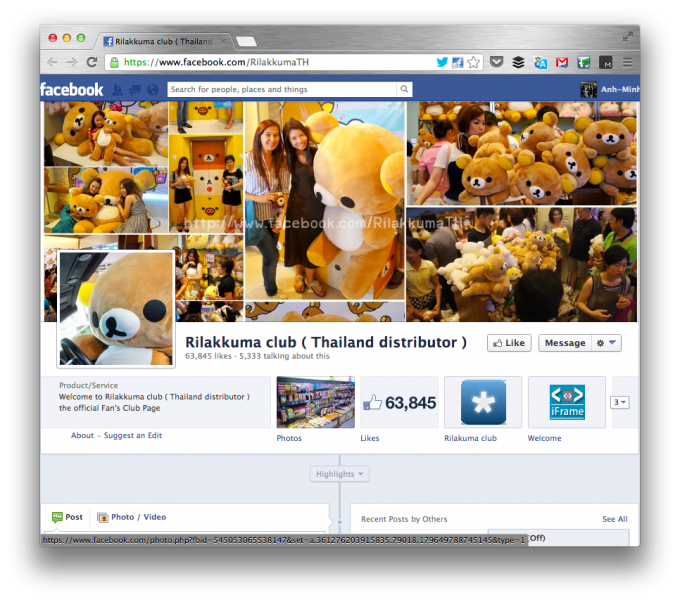The width and height of the screenshot is (680, 602).
Task: Open the Chrome hamburger menu
Action: coord(627,62)
